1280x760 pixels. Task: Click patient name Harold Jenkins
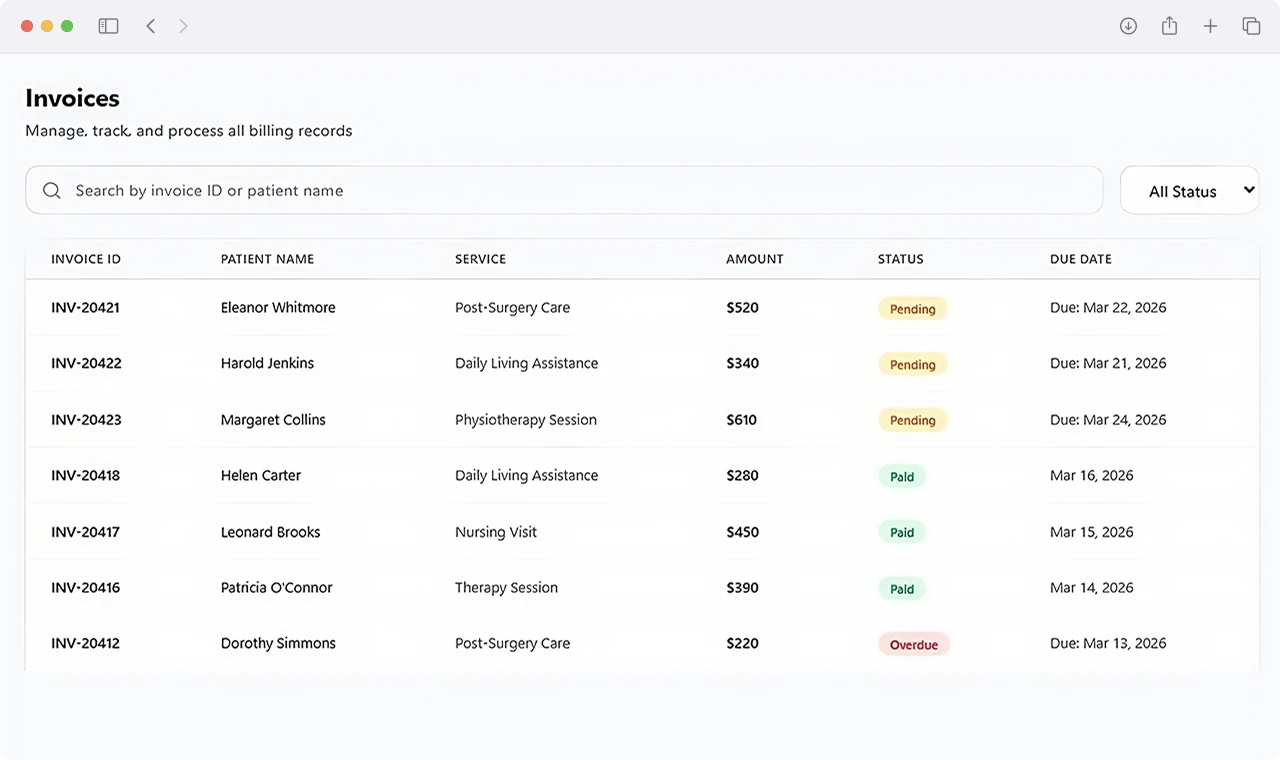[x=267, y=364]
